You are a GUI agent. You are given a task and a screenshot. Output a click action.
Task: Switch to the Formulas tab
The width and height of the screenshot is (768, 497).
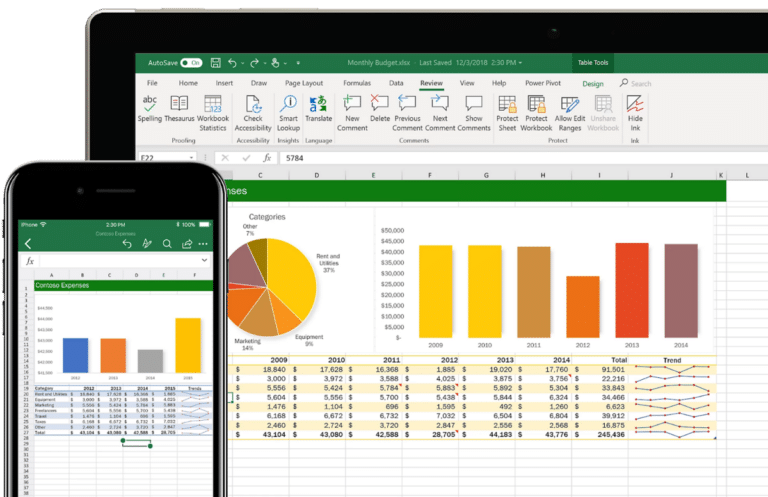pos(355,83)
